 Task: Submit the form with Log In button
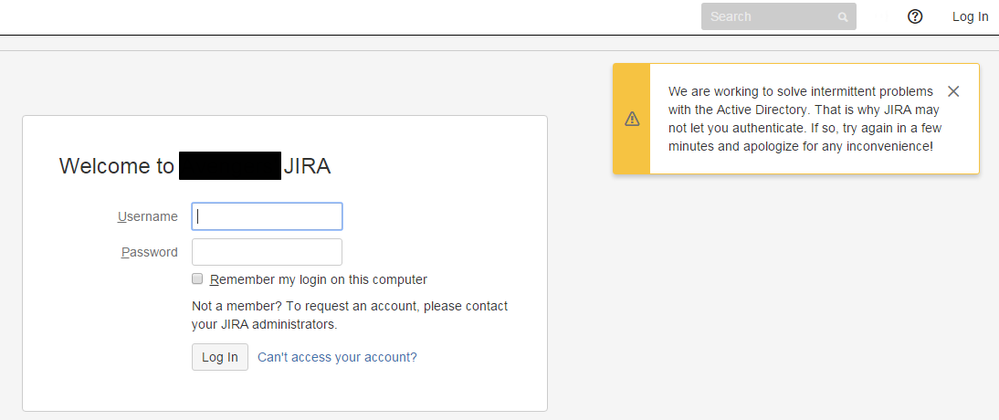pos(220,357)
